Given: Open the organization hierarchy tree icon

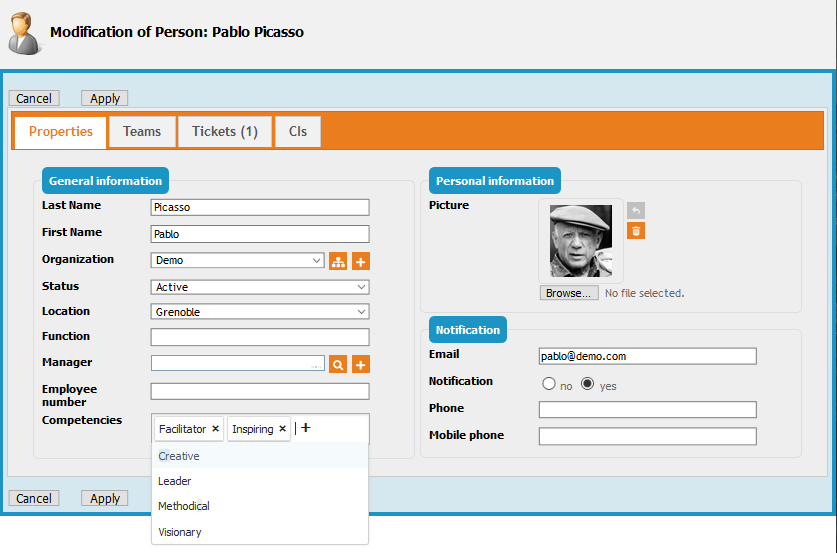Looking at the screenshot, I should coord(338,261).
